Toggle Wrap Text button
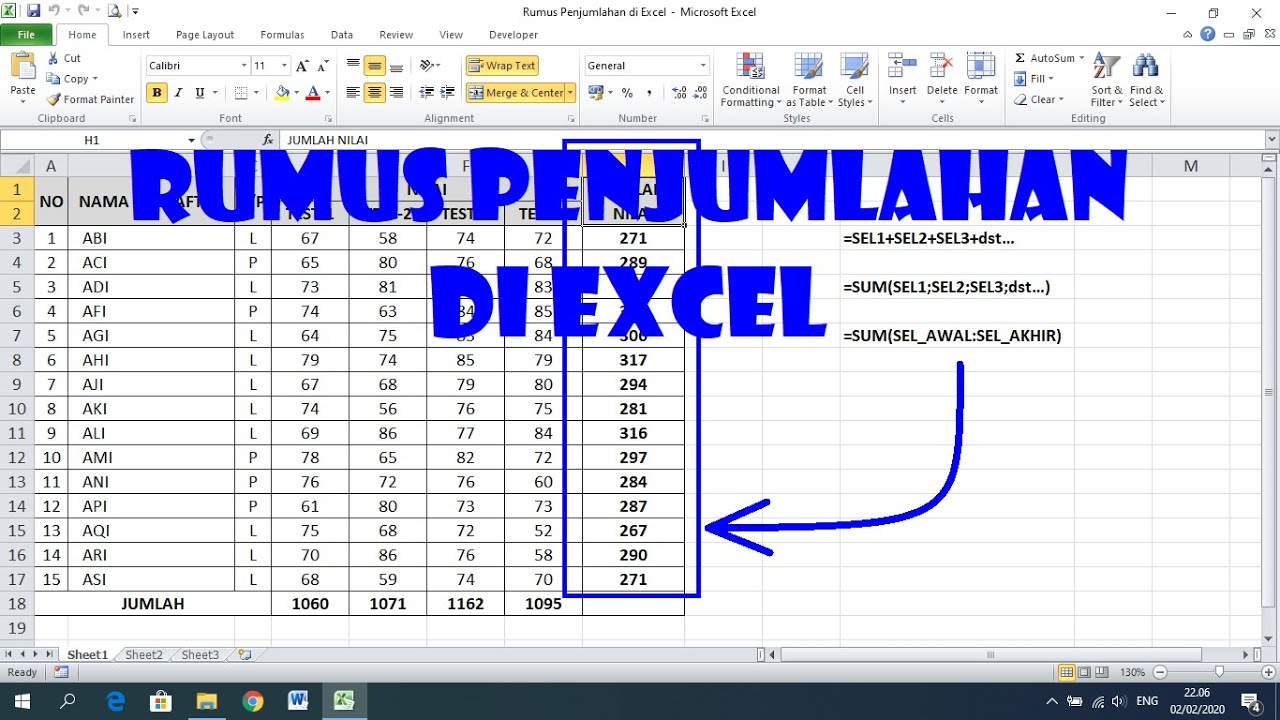This screenshot has width=1280, height=720. tap(502, 65)
